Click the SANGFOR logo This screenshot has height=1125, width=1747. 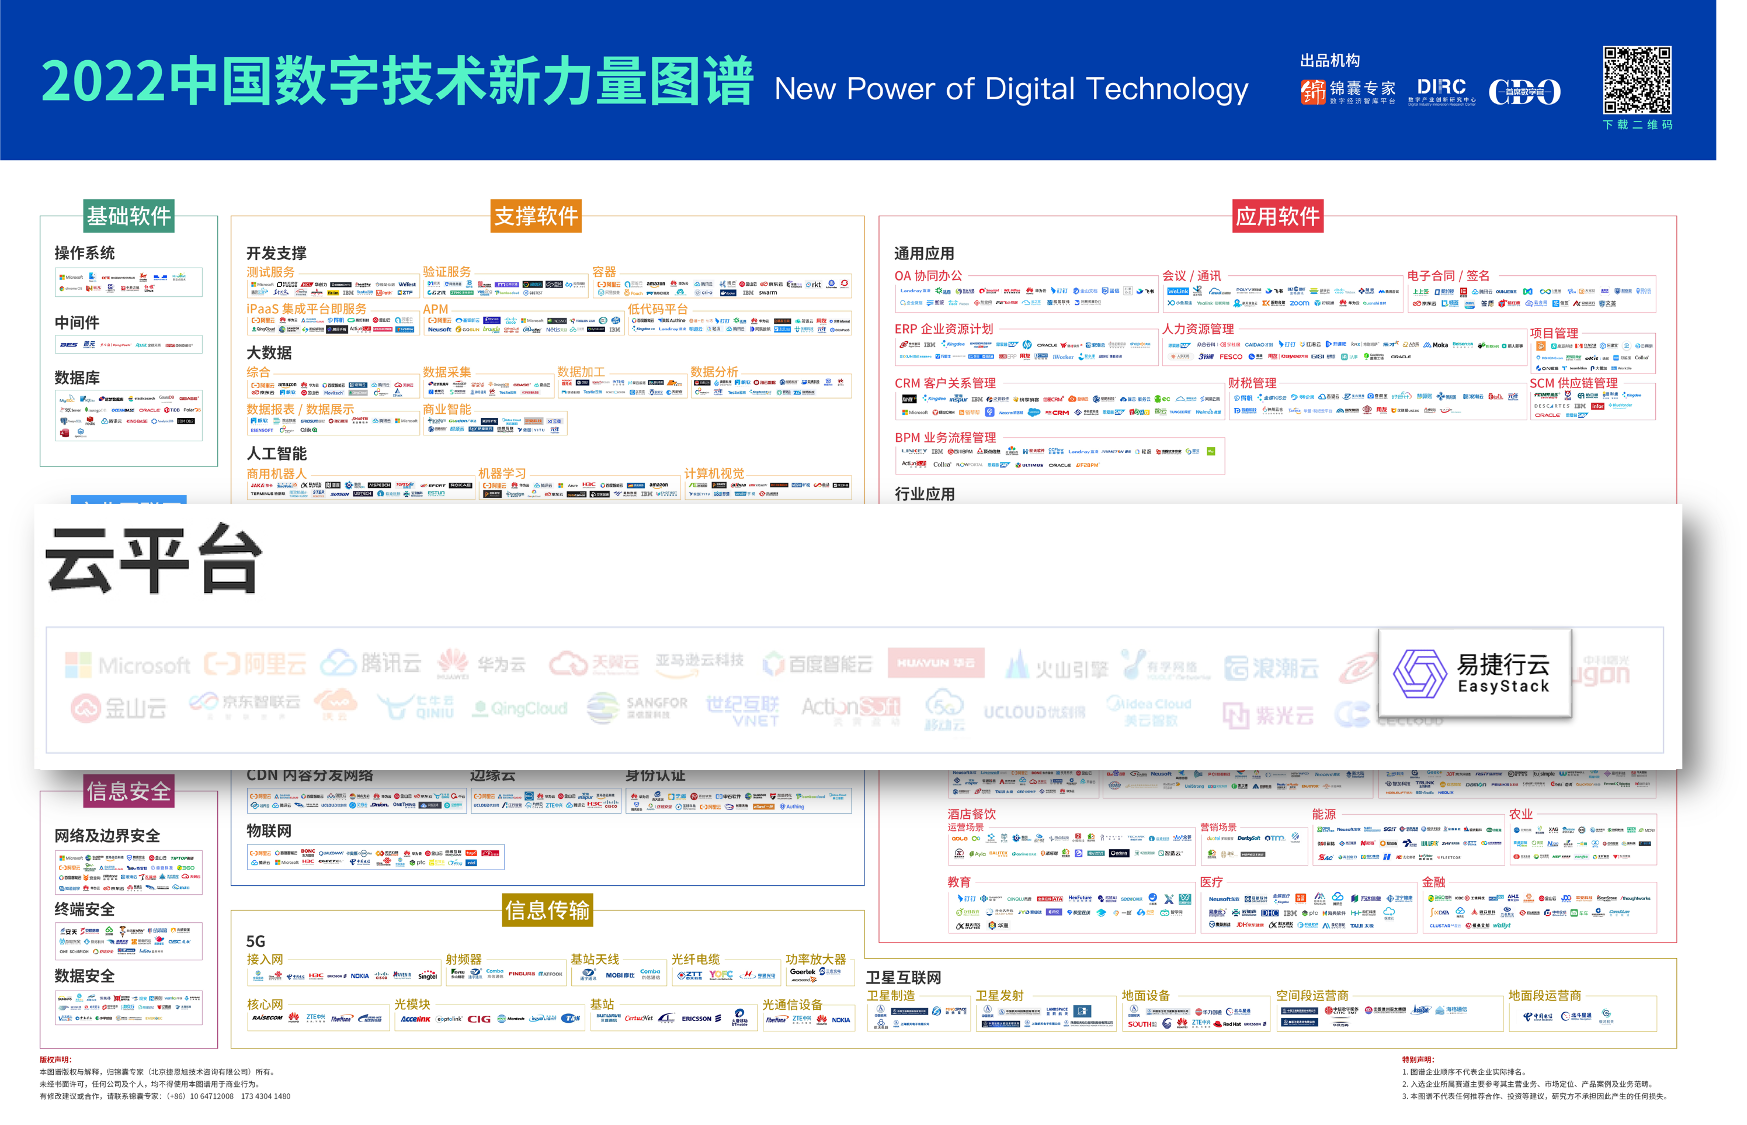[x=637, y=708]
